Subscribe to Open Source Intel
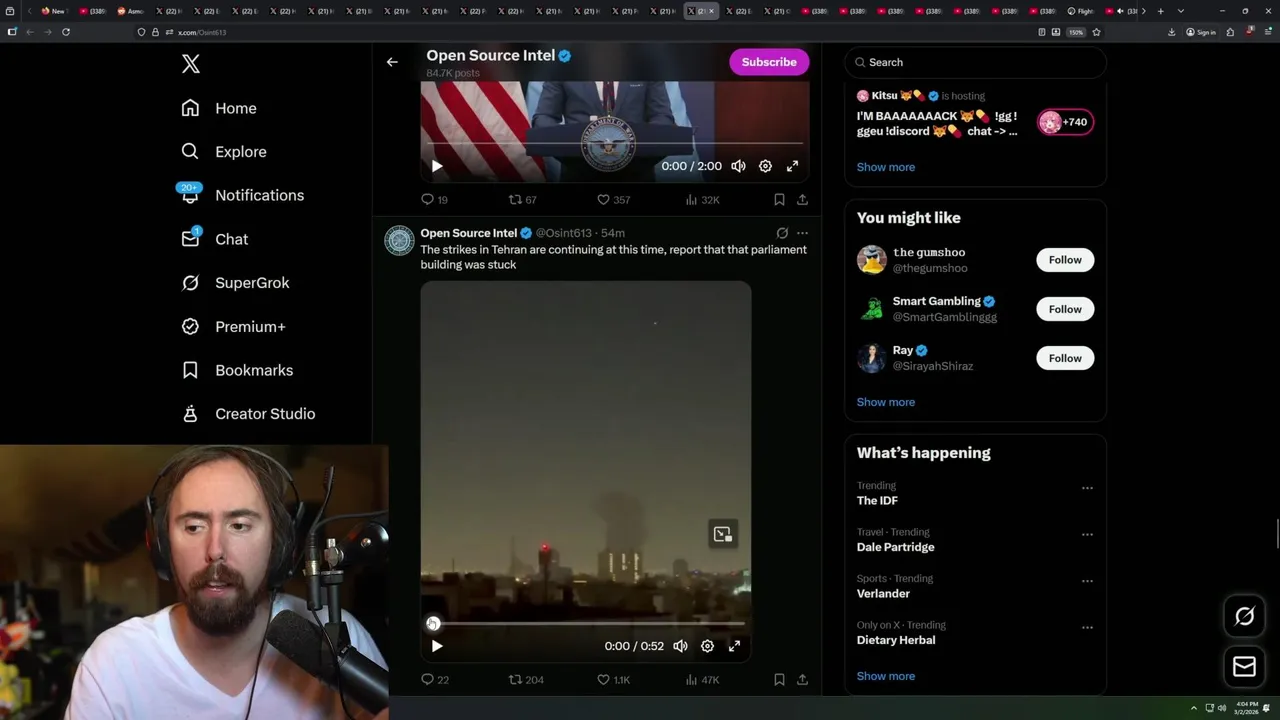Viewport: 1280px width, 720px height. click(769, 62)
